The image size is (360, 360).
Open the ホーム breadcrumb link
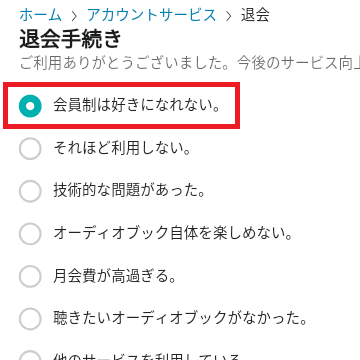pyautogui.click(x=41, y=15)
